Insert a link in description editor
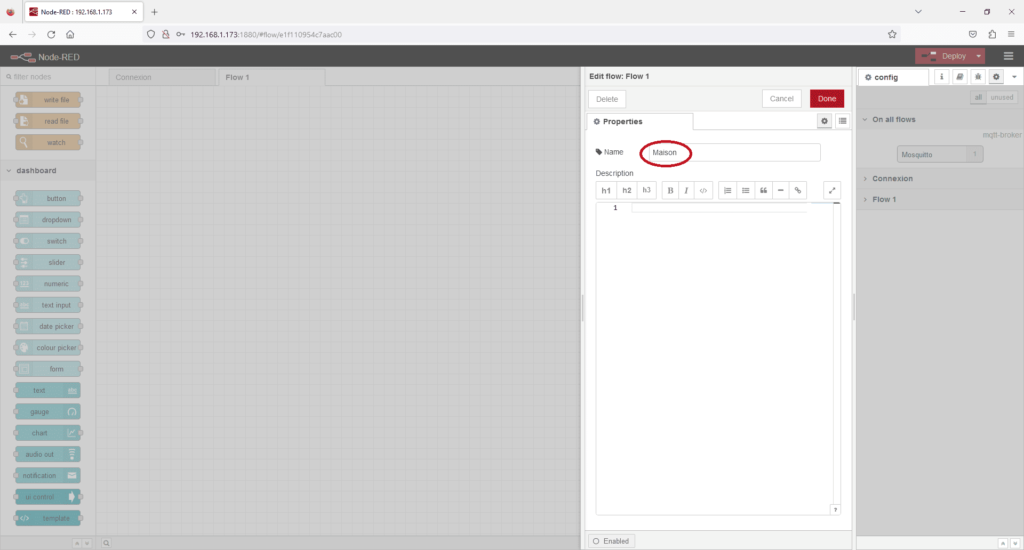 798,190
